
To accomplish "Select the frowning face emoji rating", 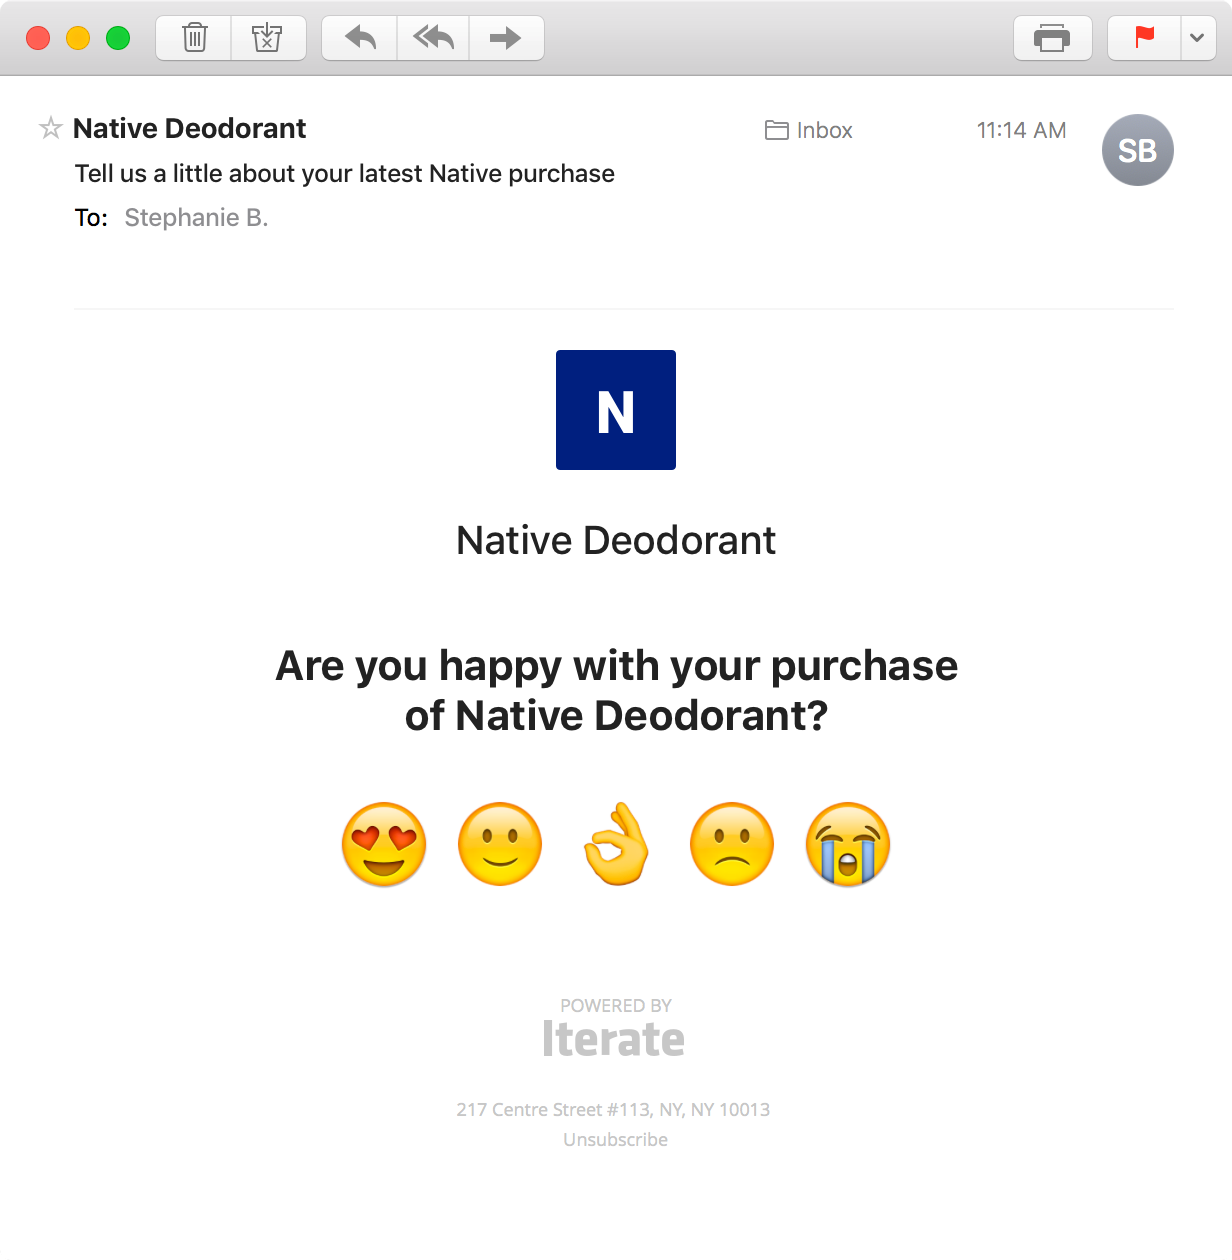I will click(x=732, y=844).
